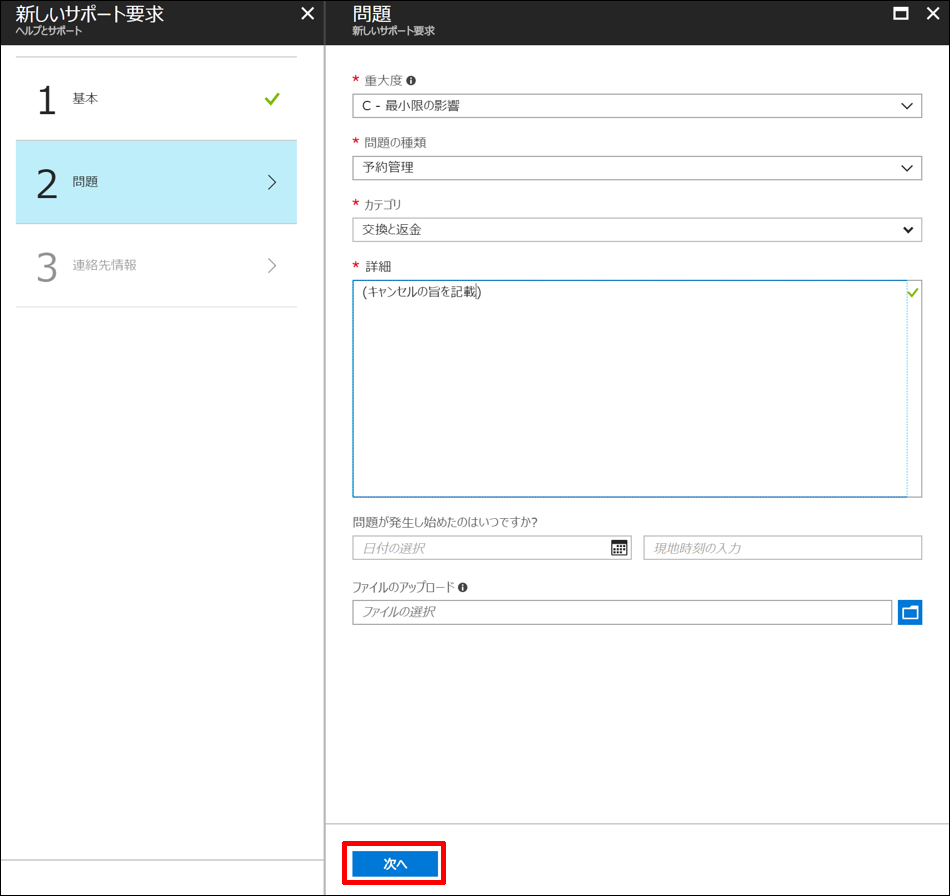
Task: Close the 新しいサポート要求 panel
Action: tap(307, 13)
